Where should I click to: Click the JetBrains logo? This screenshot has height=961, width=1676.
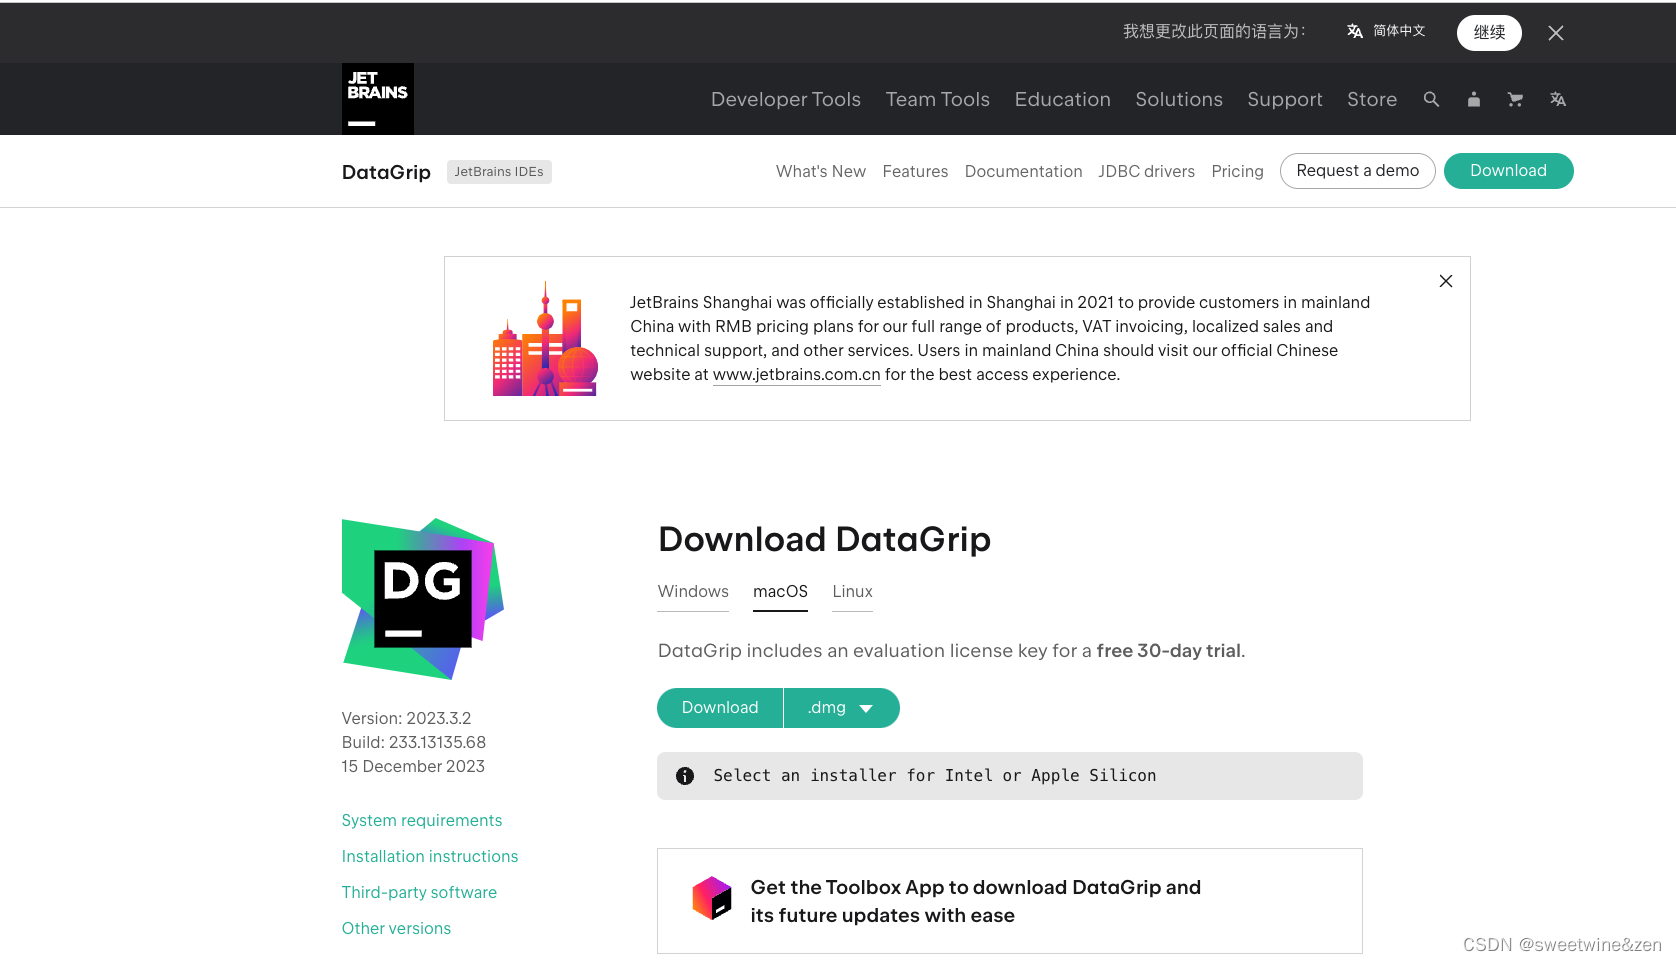coord(378,99)
